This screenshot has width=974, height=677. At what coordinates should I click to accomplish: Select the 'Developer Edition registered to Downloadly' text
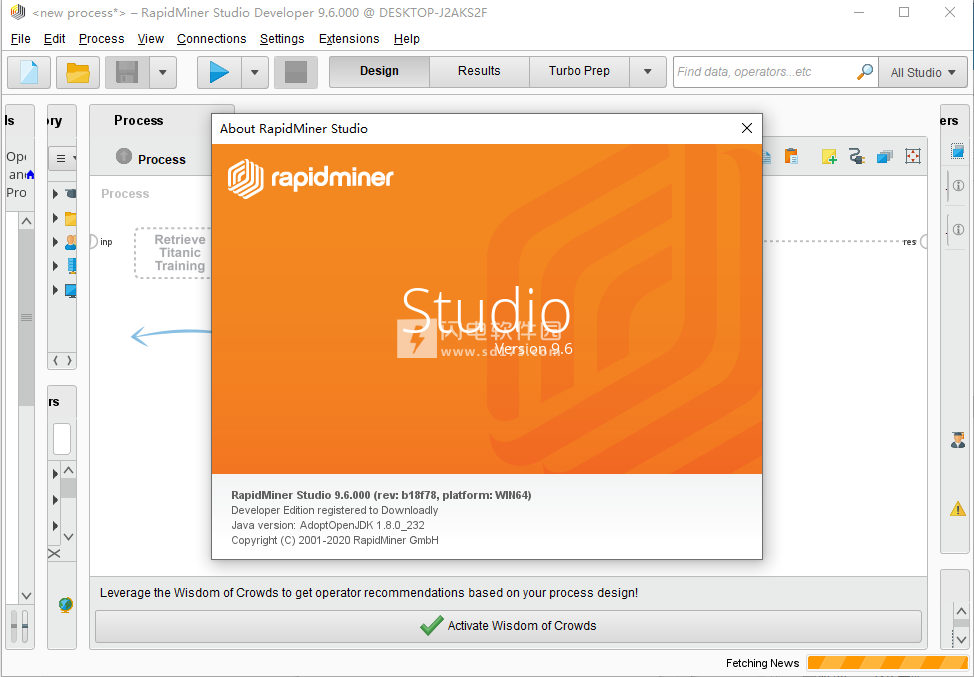[335, 510]
